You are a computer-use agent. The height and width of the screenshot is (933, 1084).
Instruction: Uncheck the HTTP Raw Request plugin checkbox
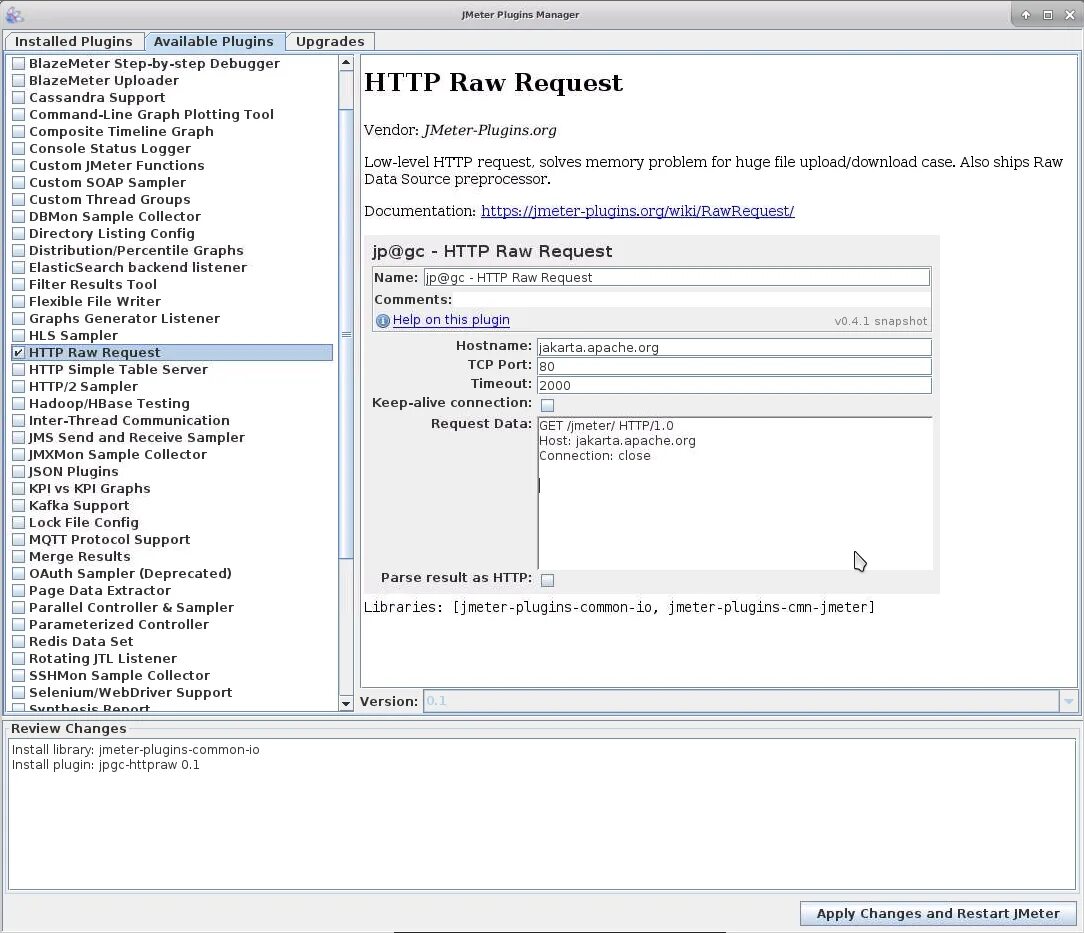pyautogui.click(x=19, y=352)
